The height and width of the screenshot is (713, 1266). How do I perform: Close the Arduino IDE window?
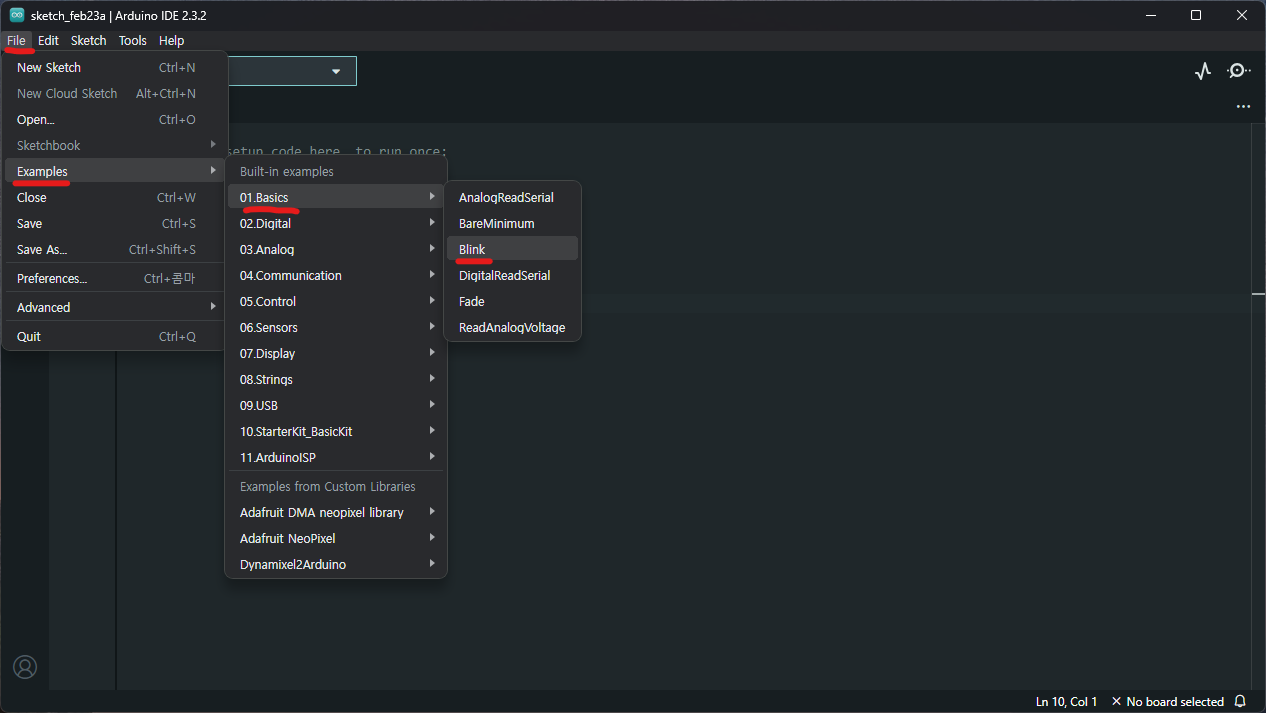1242,15
